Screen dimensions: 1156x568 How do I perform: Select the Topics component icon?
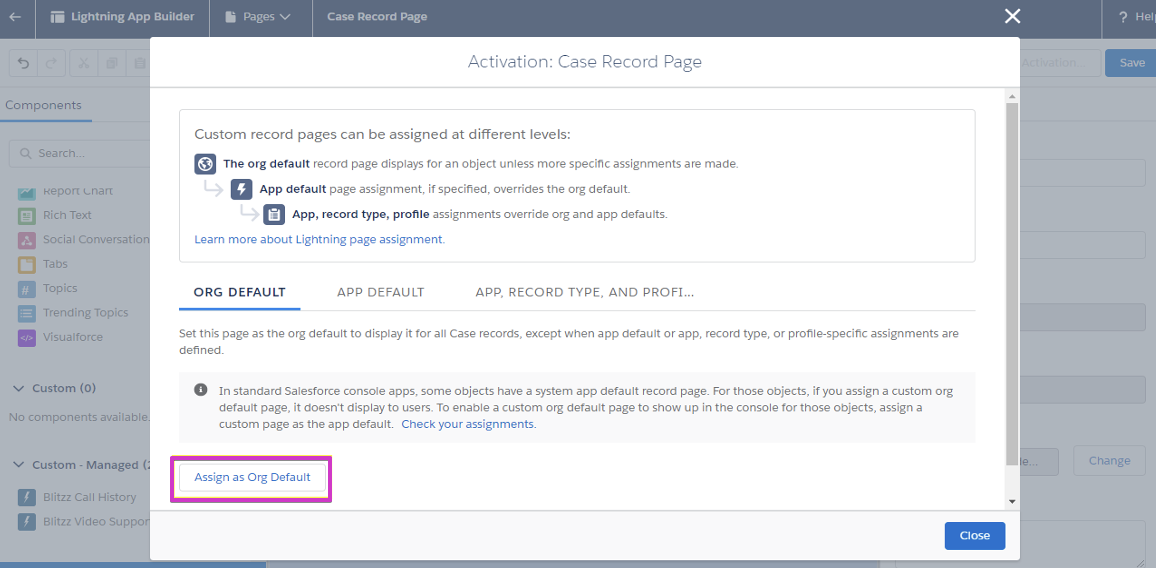(x=27, y=289)
